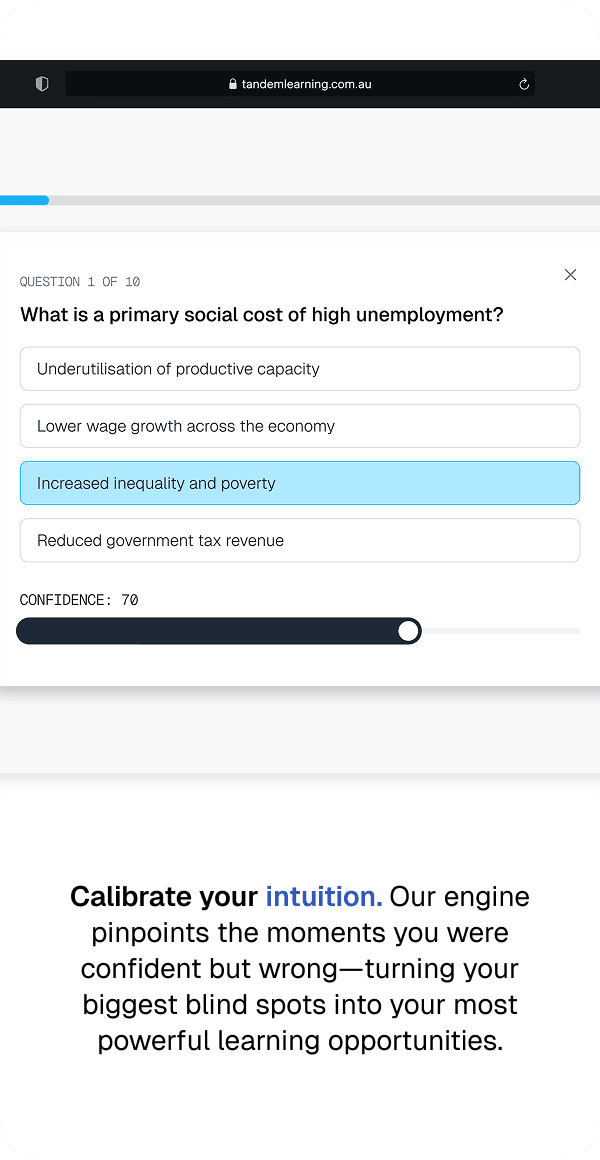Dismiss the quiz with the X icon

tap(570, 274)
